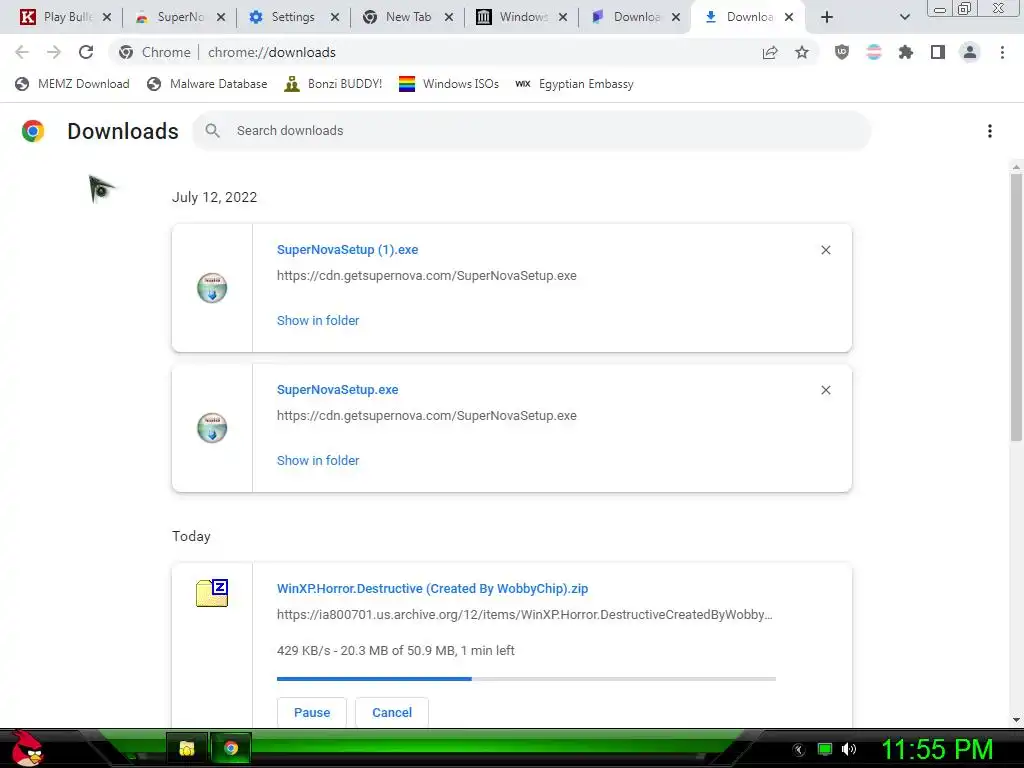Open Chrome's three-dot main menu
Viewport: 1024px width, 768px height.
(1002, 52)
